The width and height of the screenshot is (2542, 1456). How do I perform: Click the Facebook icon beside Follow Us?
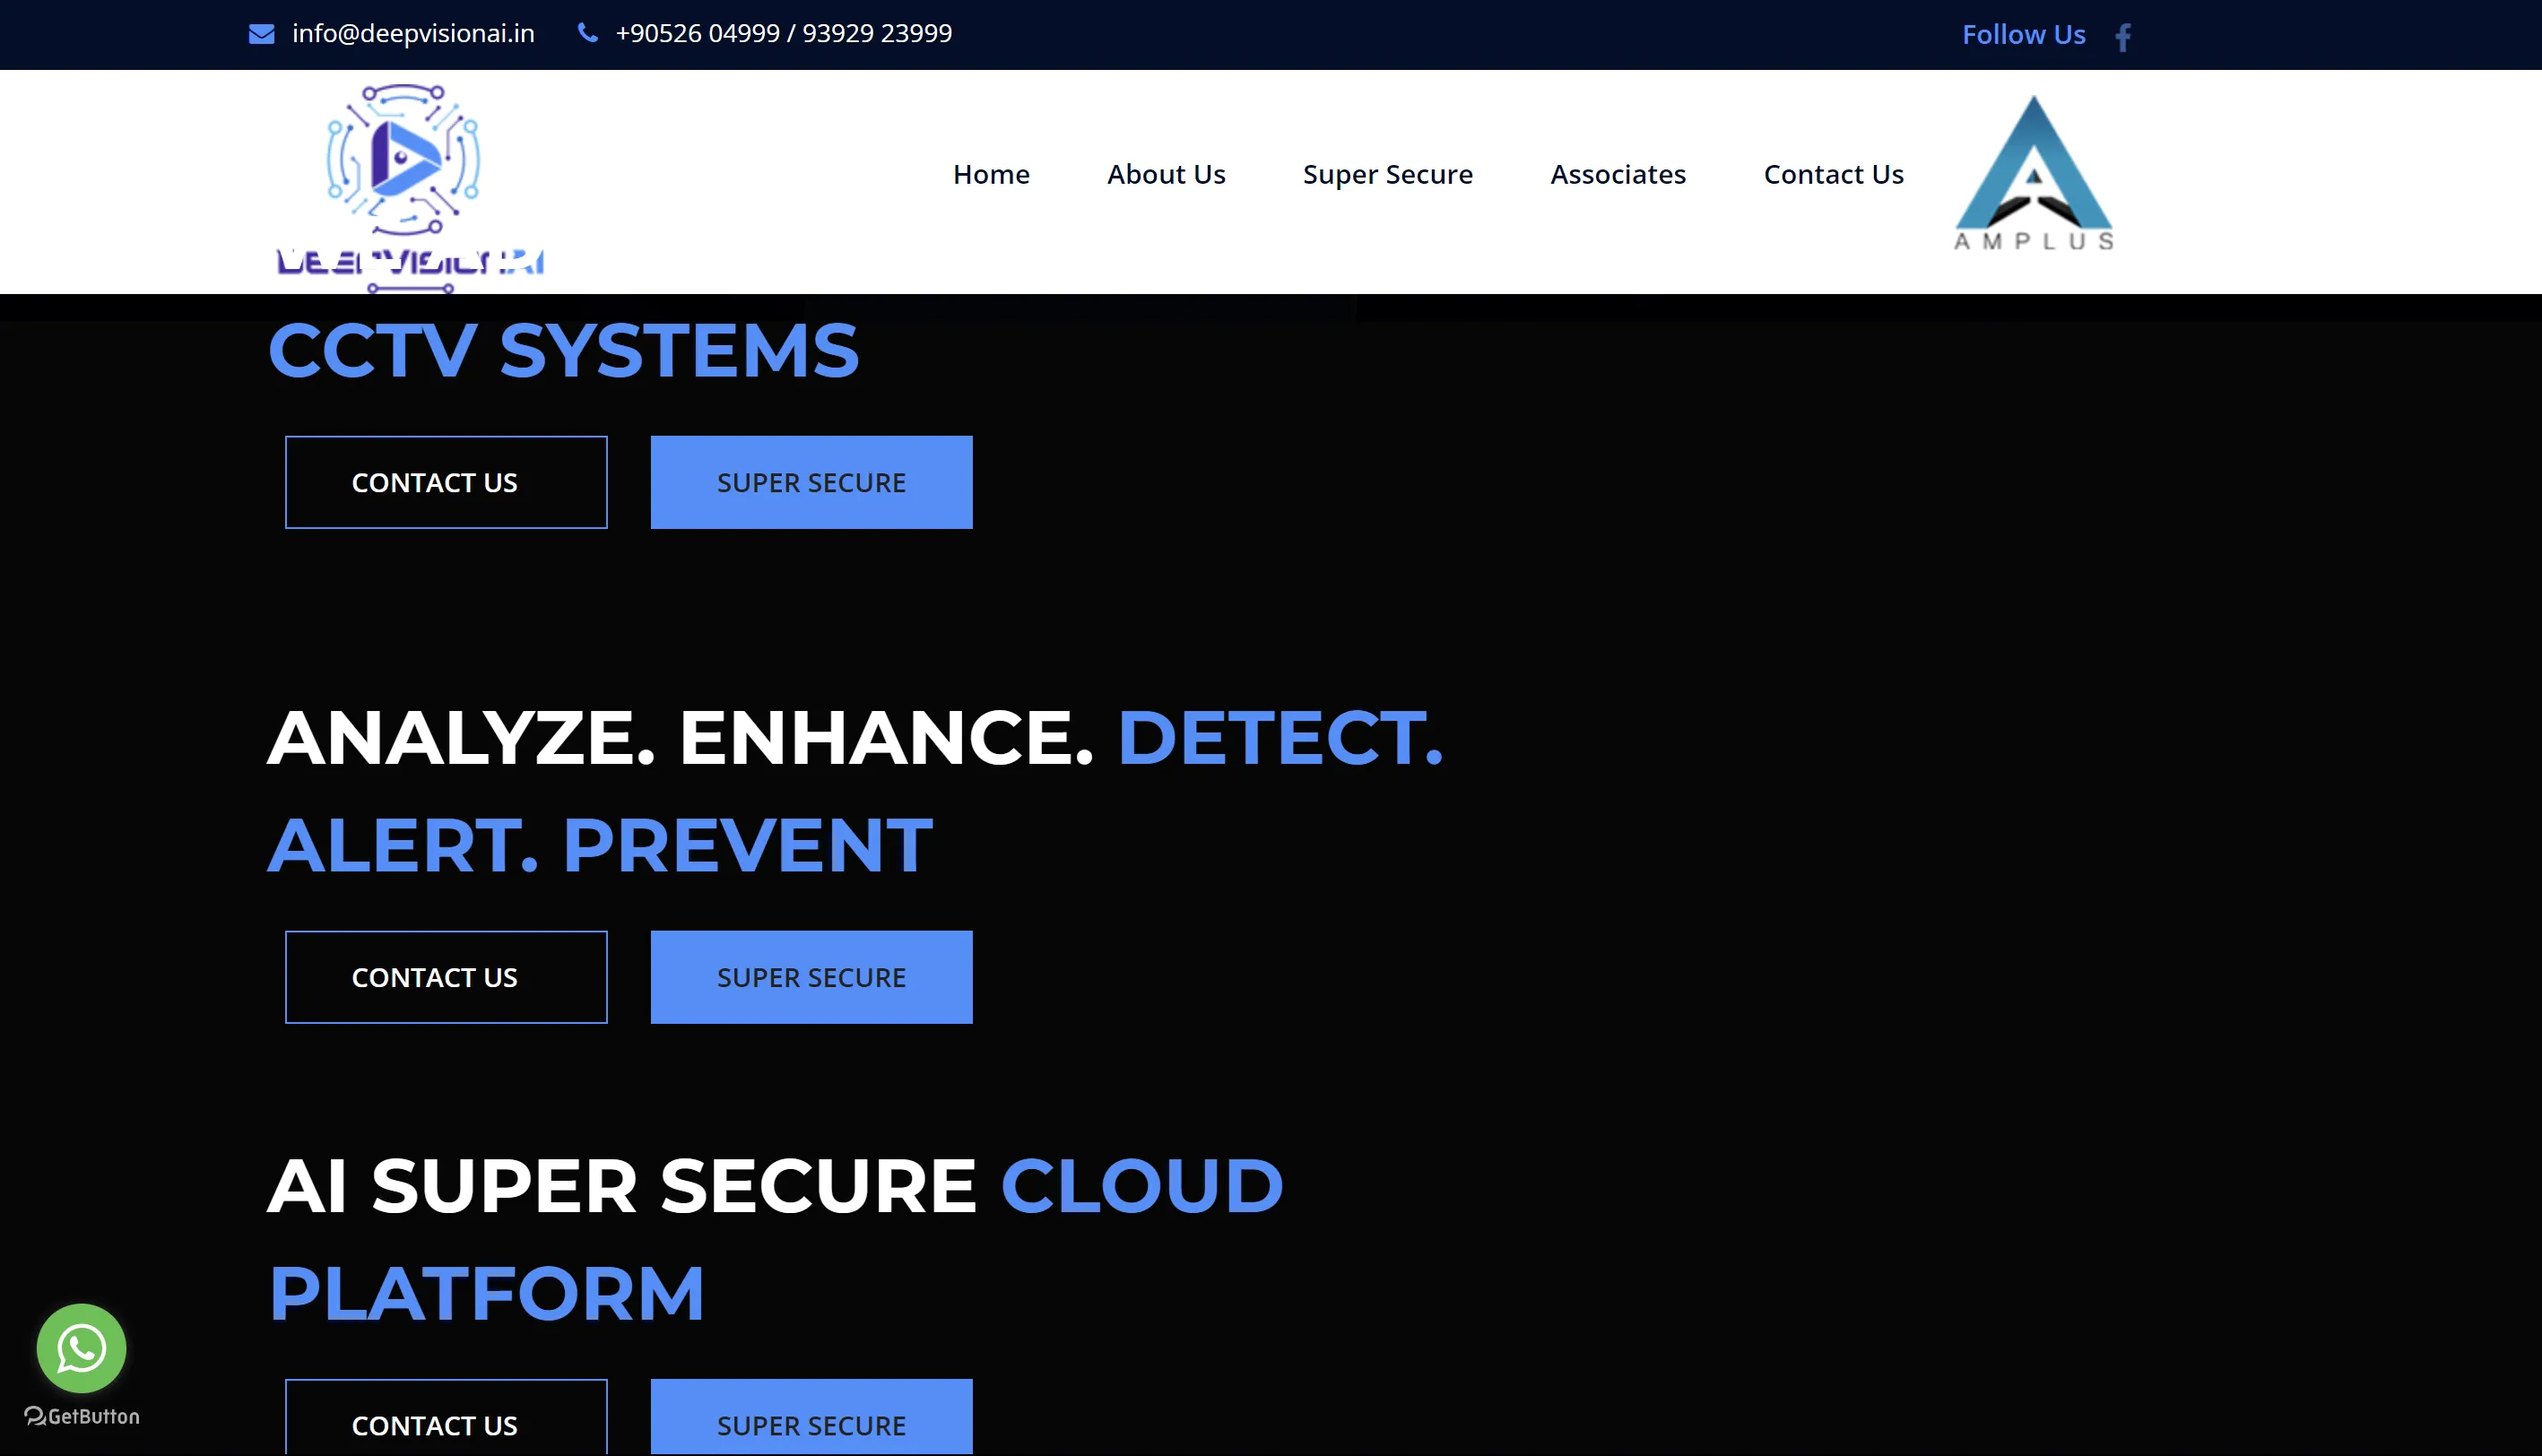click(2123, 37)
